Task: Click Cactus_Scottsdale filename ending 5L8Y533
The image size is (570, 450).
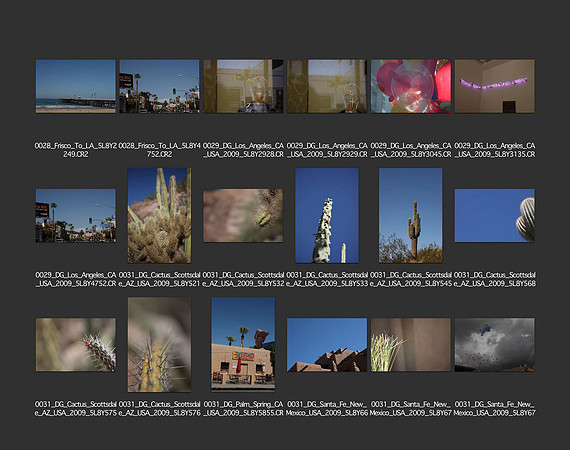Action: point(327,279)
